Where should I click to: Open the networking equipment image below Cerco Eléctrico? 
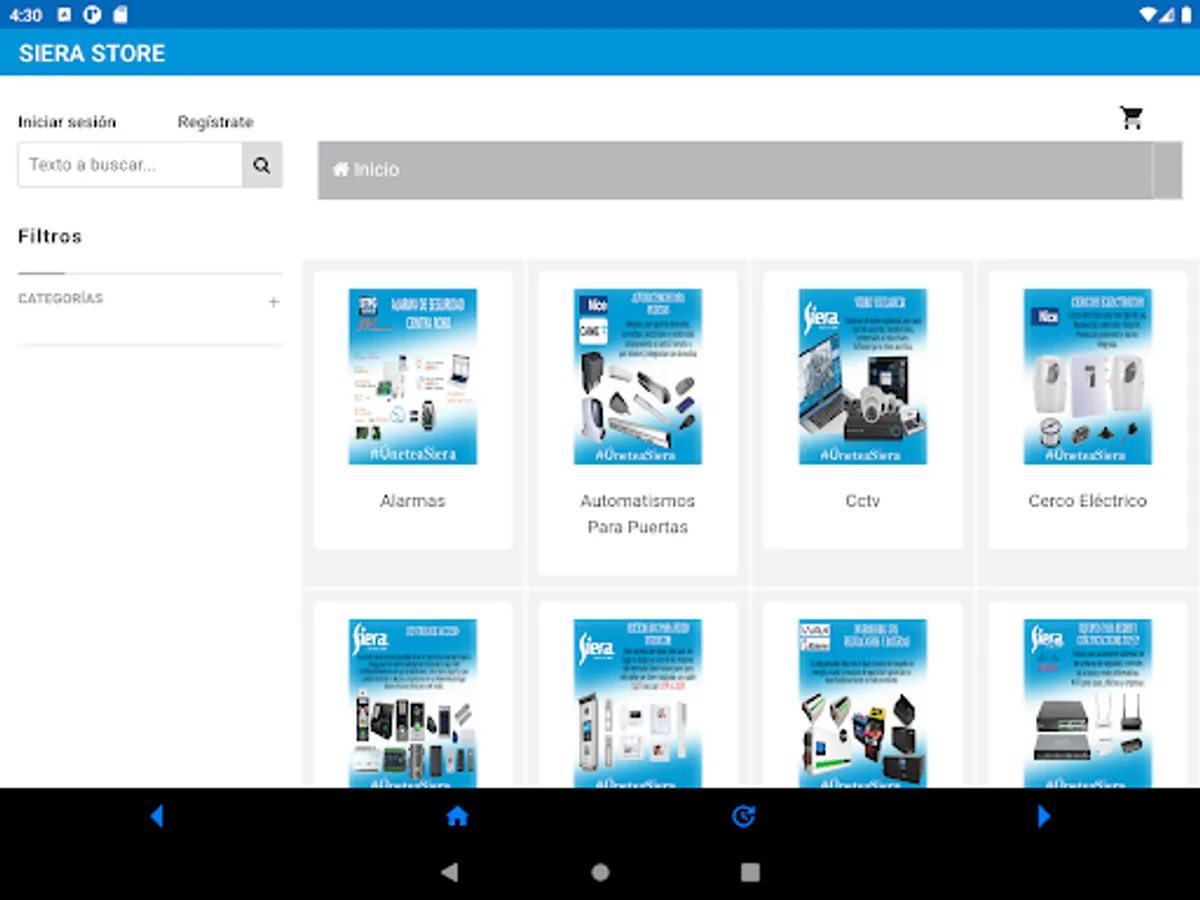pos(1088,703)
